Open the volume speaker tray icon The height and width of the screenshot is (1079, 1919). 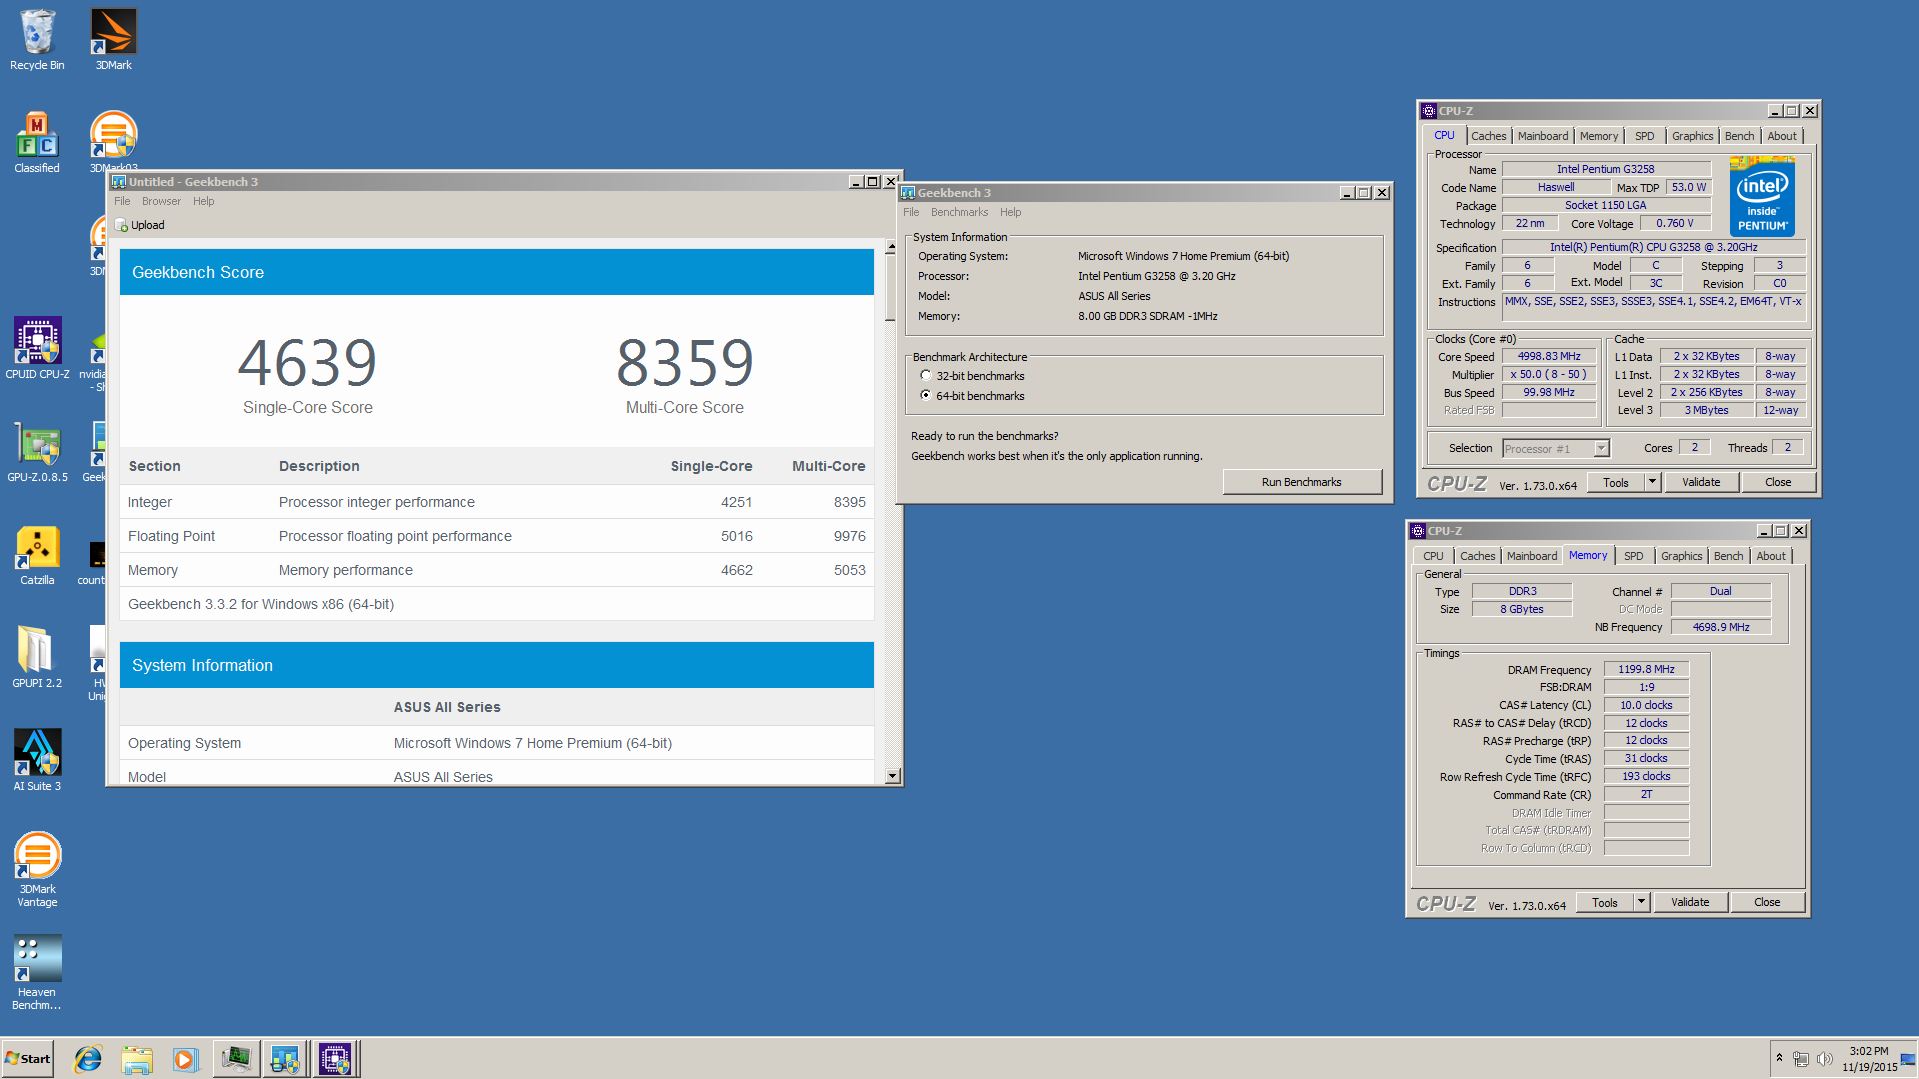click(1824, 1059)
